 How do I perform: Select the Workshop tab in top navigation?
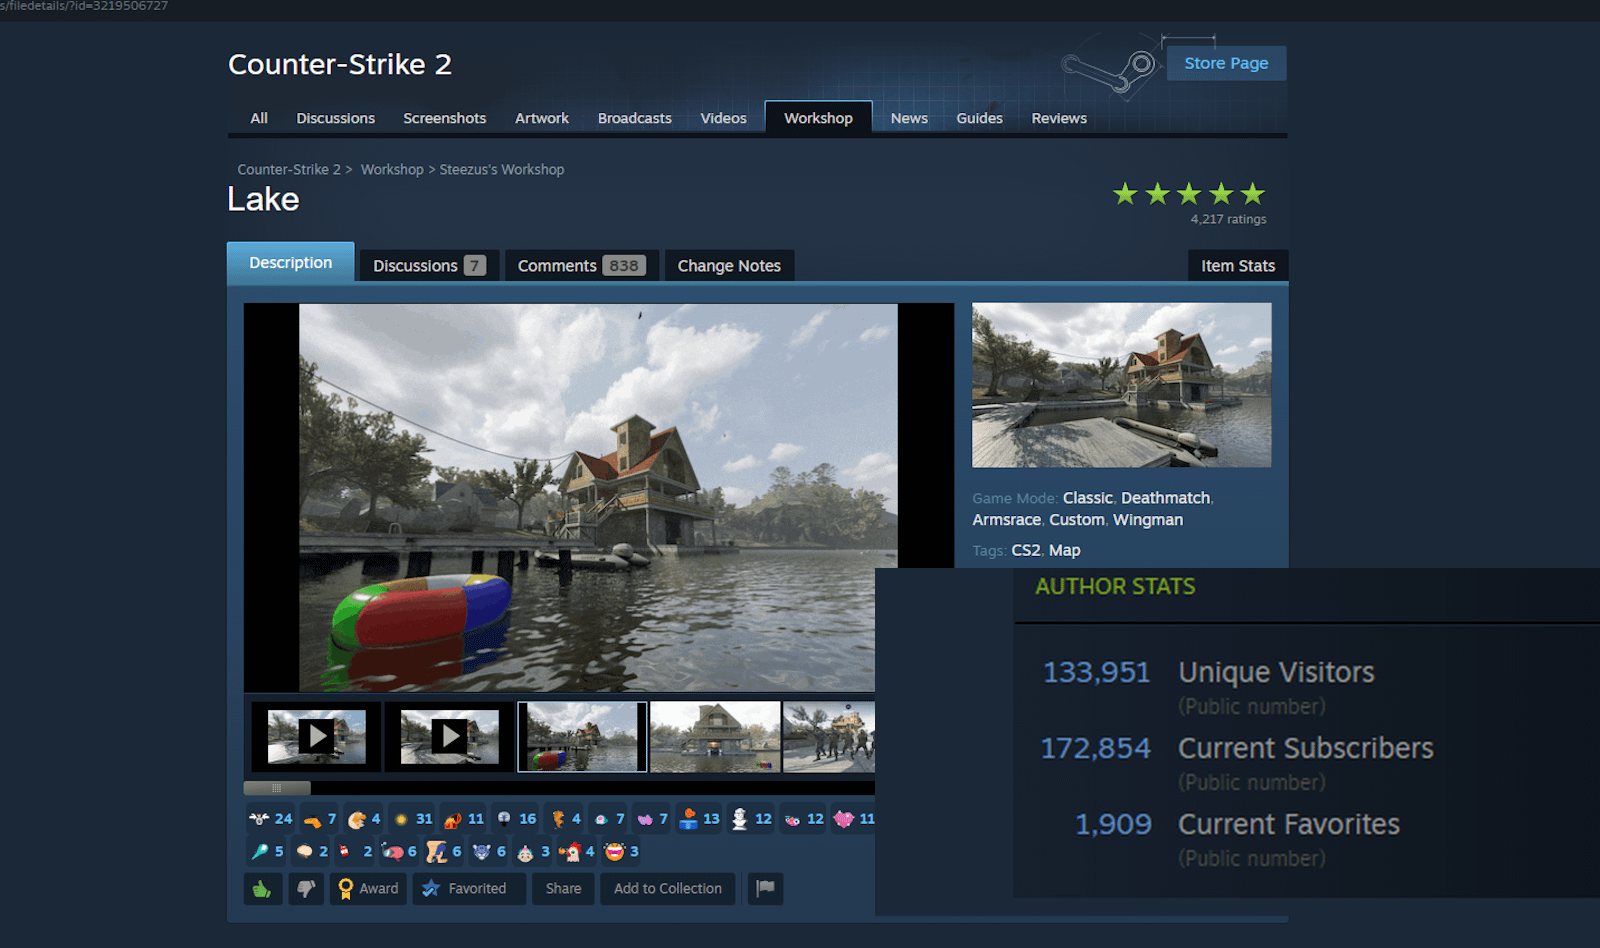(818, 118)
